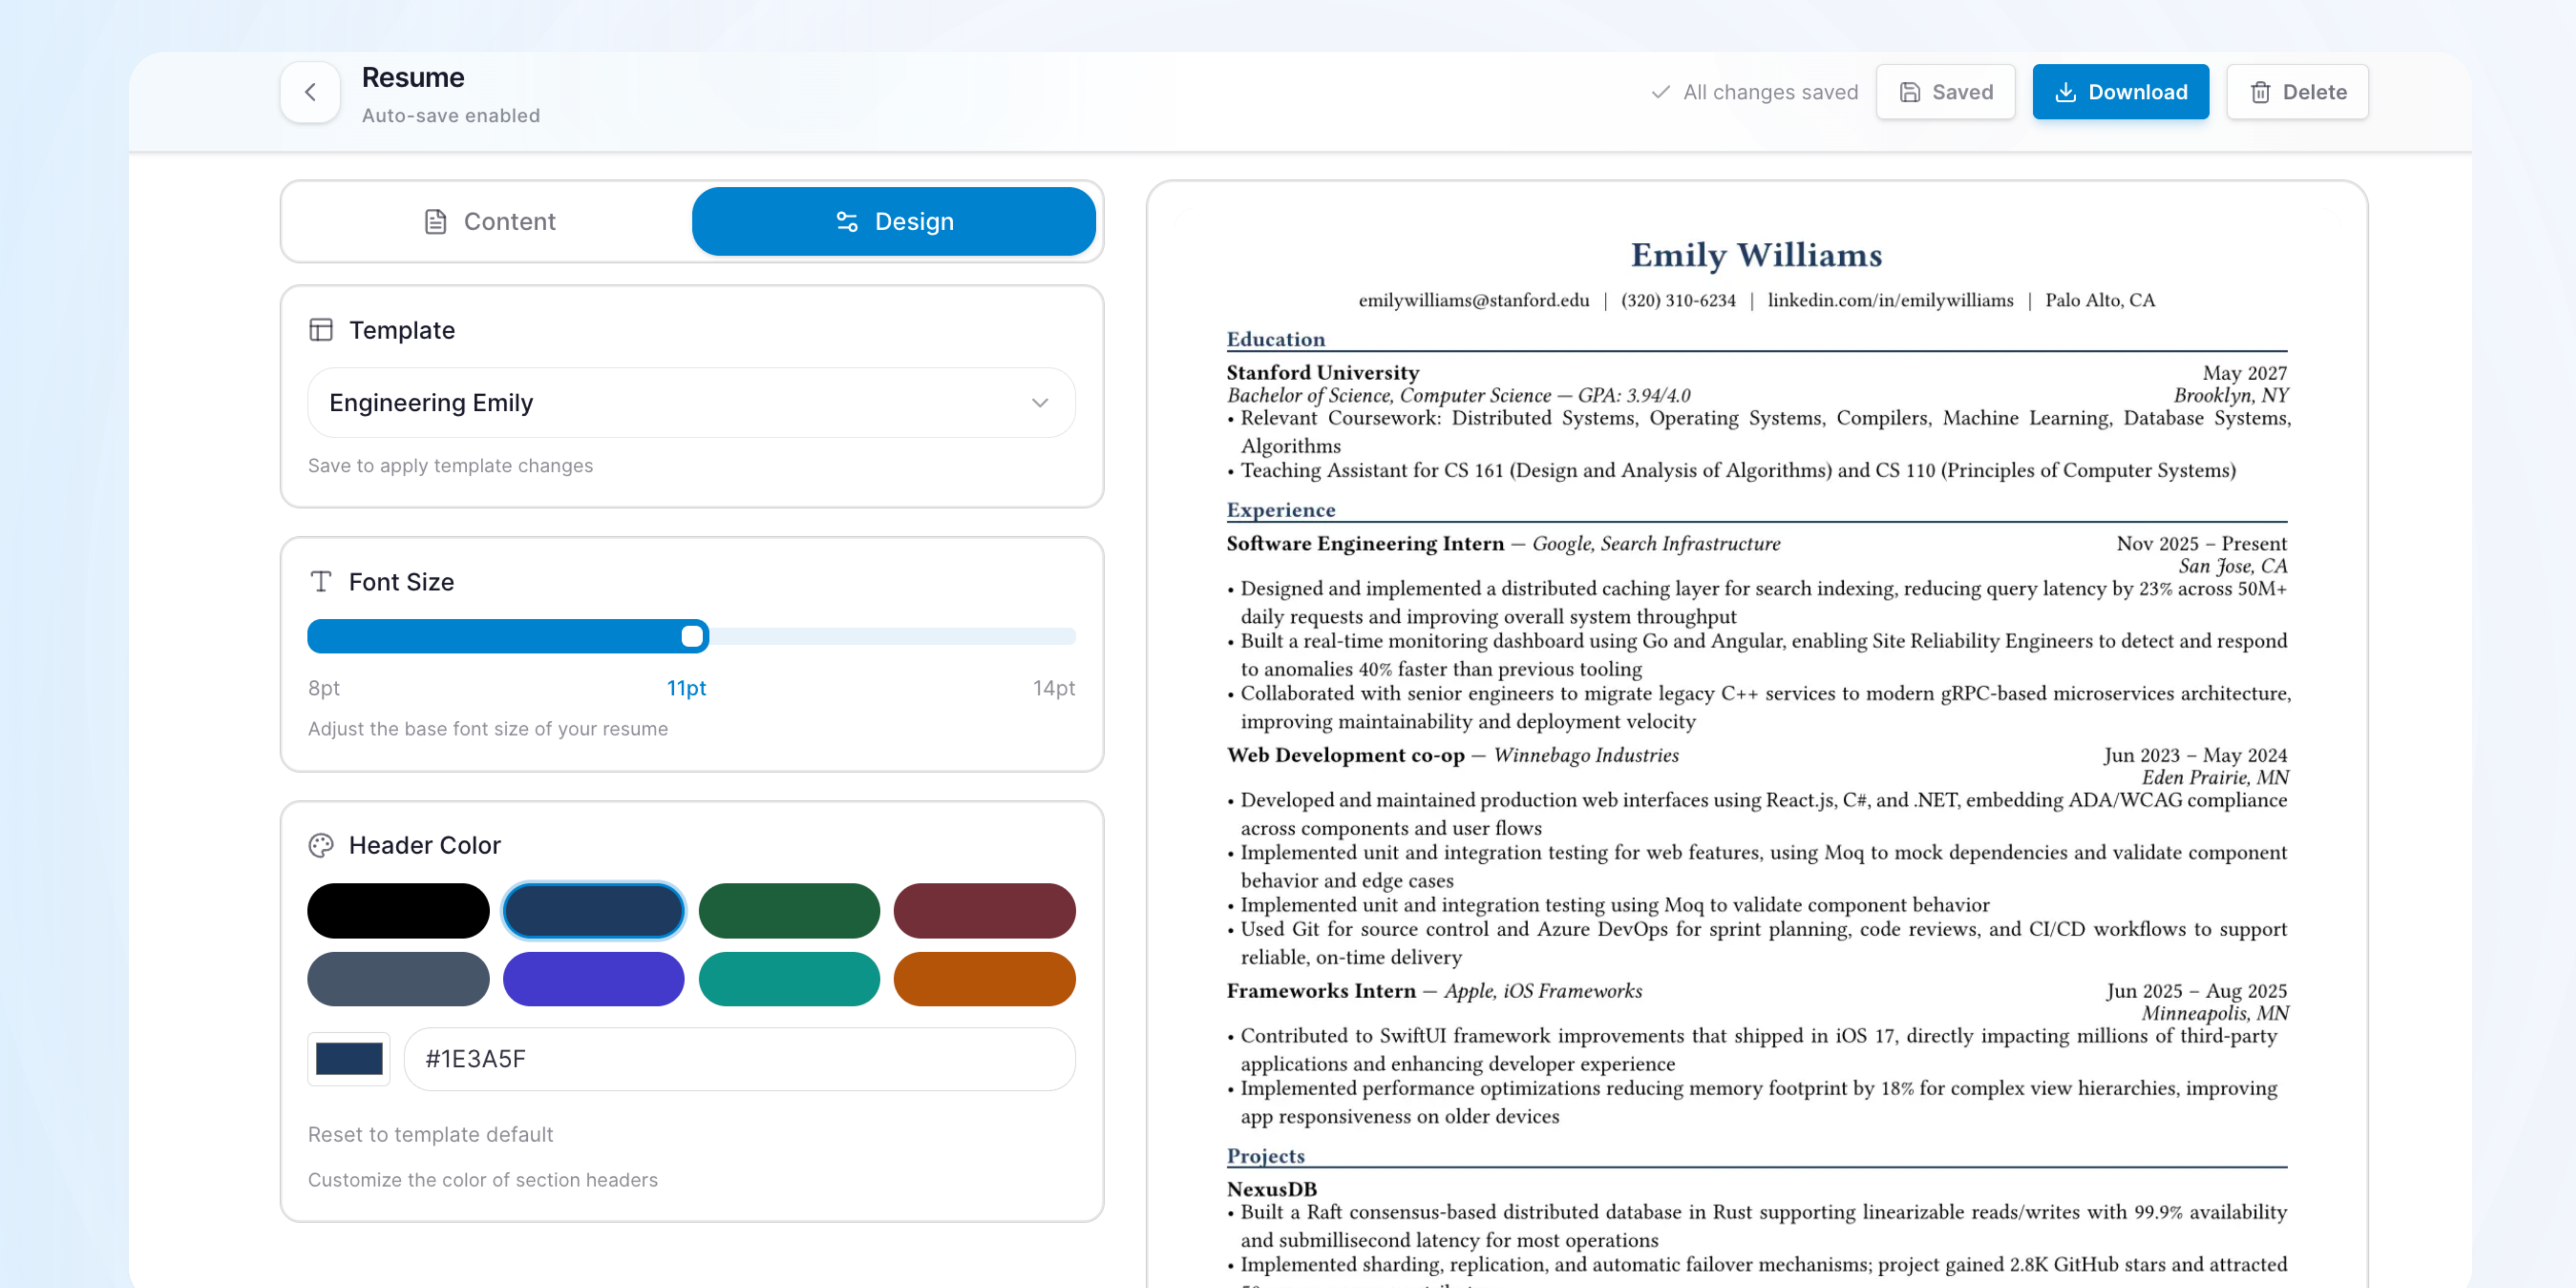
Task: Click Reset to template default
Action: (430, 1134)
